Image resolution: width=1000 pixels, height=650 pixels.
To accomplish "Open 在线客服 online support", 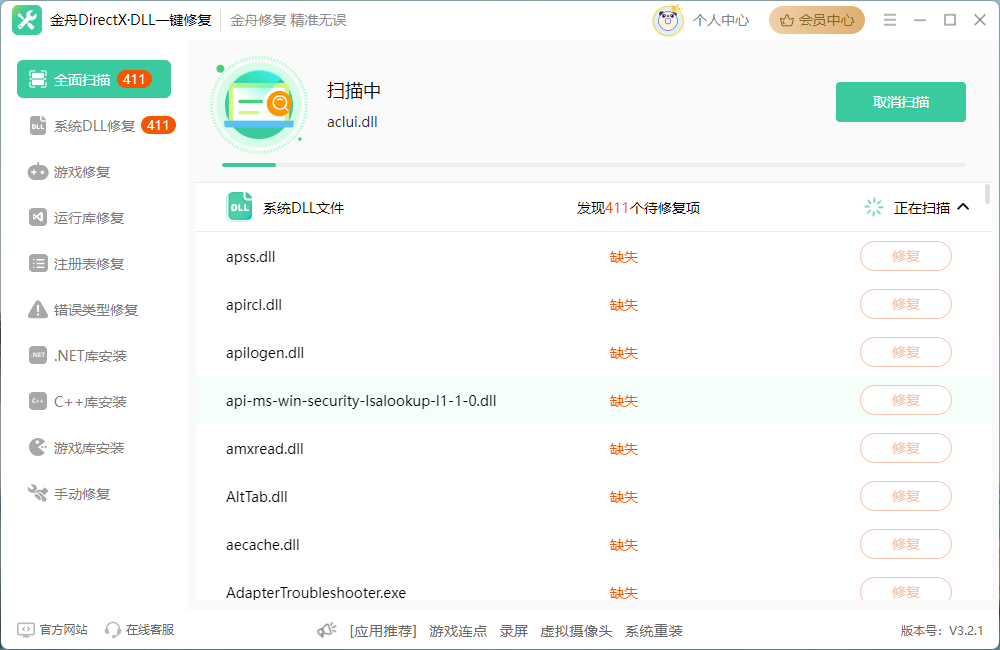I will pyautogui.click(x=121, y=632).
